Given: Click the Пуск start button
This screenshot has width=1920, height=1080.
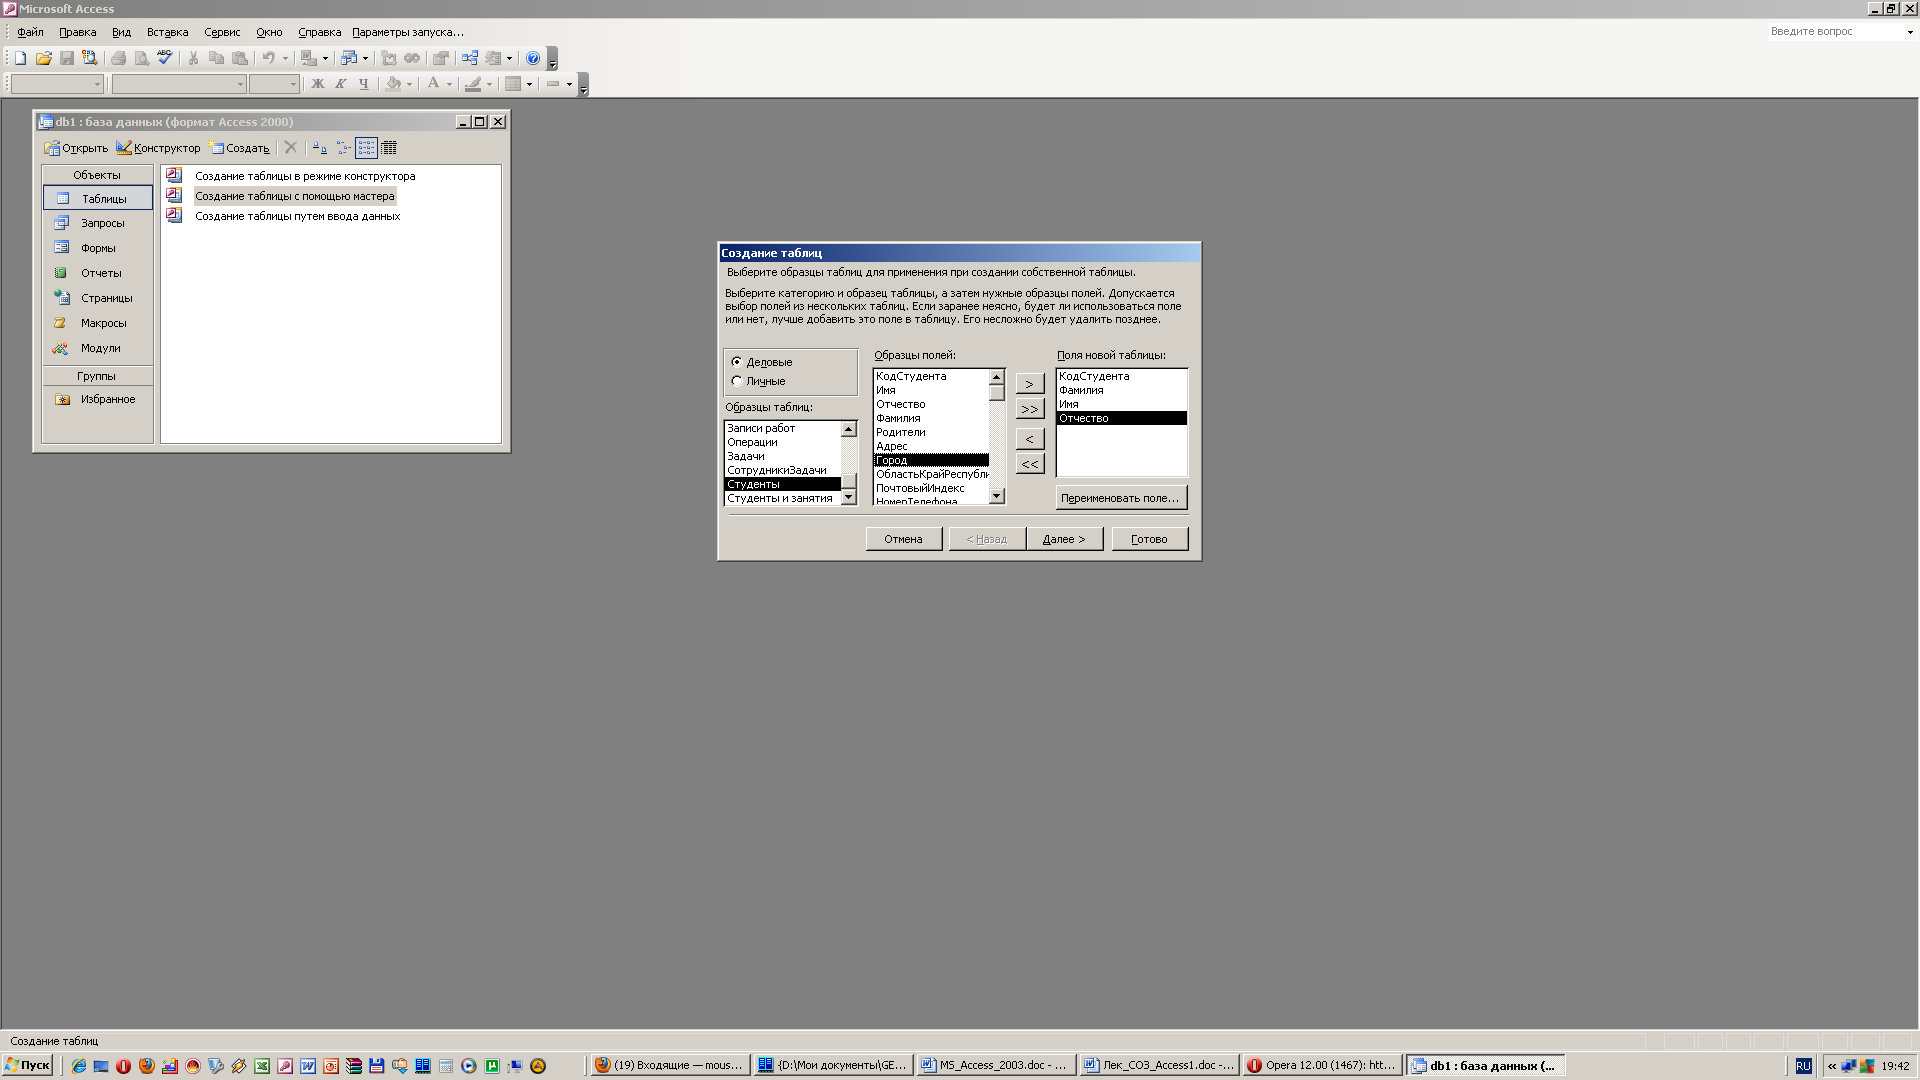Looking at the screenshot, I should [x=27, y=1066].
